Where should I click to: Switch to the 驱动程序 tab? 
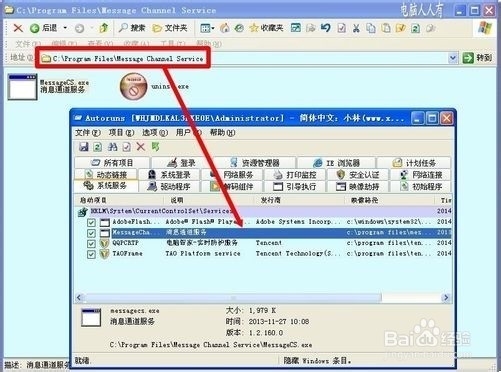169,186
